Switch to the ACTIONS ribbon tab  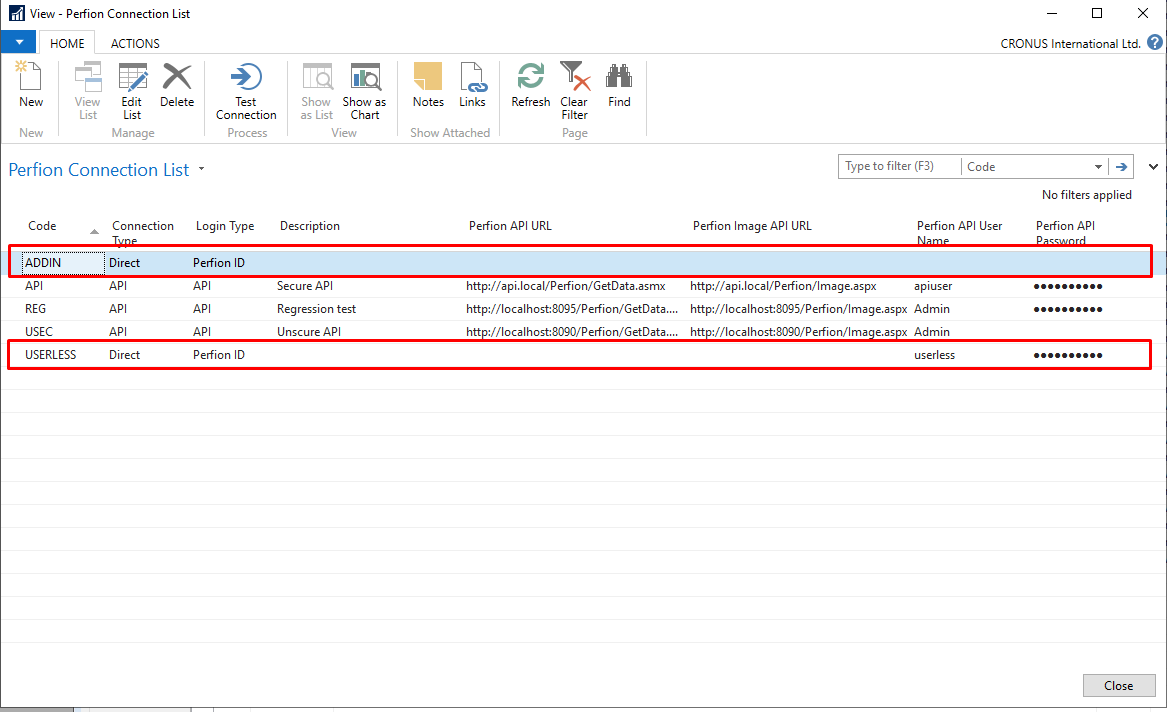[x=135, y=43]
